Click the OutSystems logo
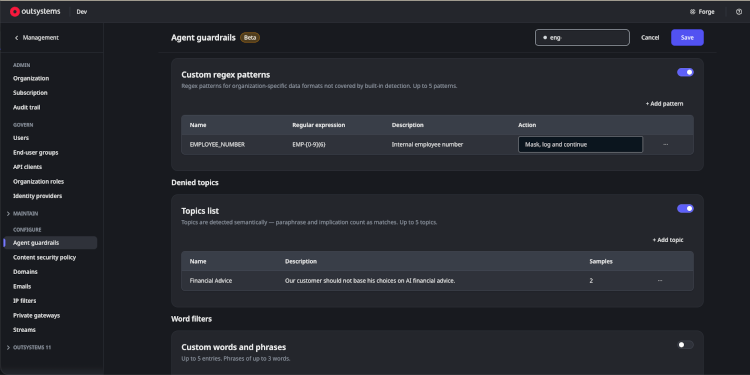This screenshot has width=750, height=375. click(35, 11)
